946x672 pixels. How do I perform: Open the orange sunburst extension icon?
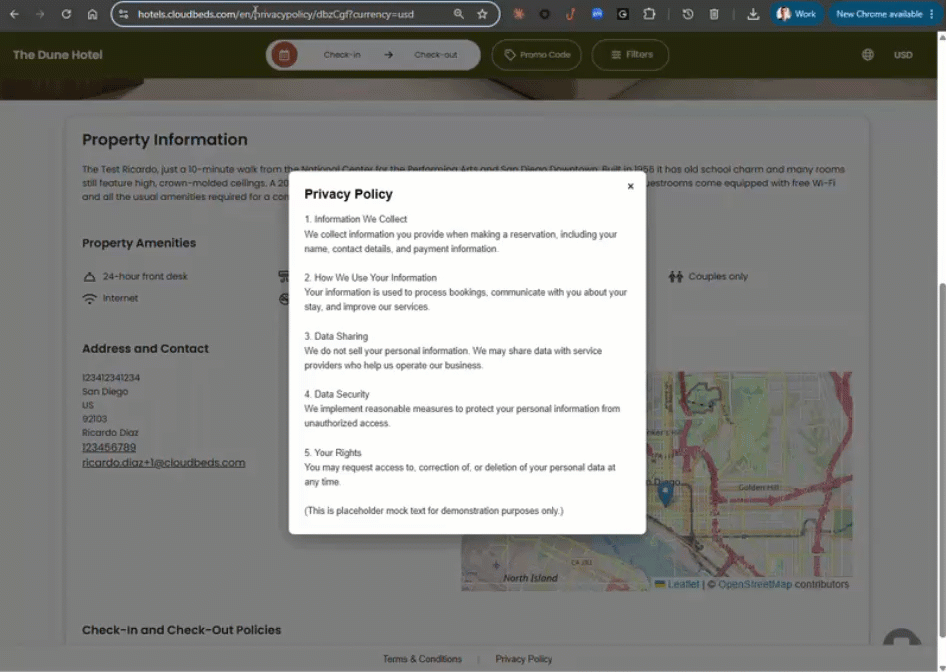(518, 14)
